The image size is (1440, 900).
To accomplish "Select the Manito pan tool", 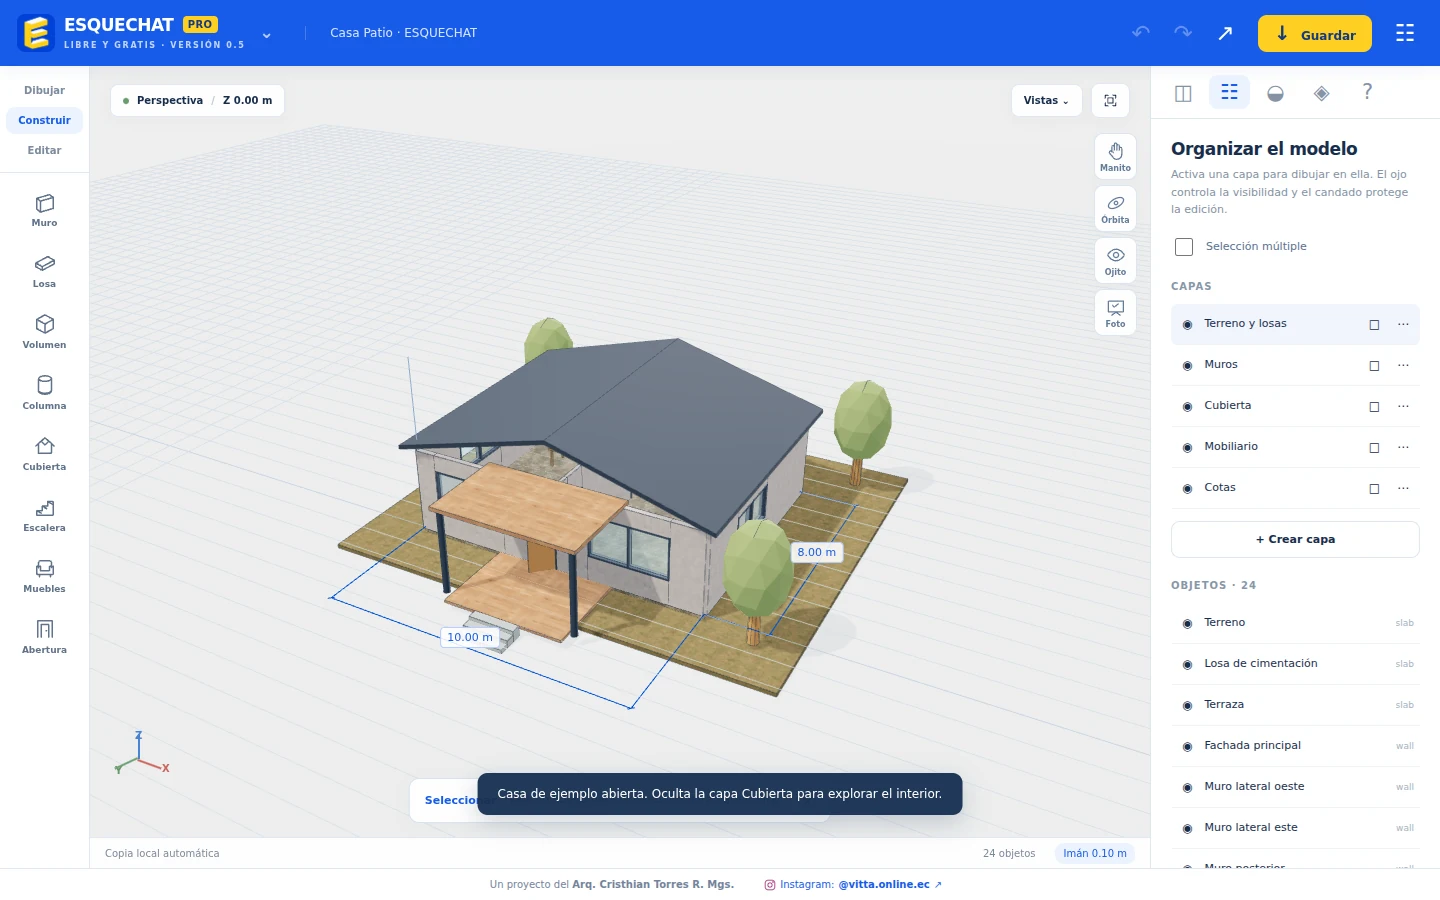I will 1115,157.
